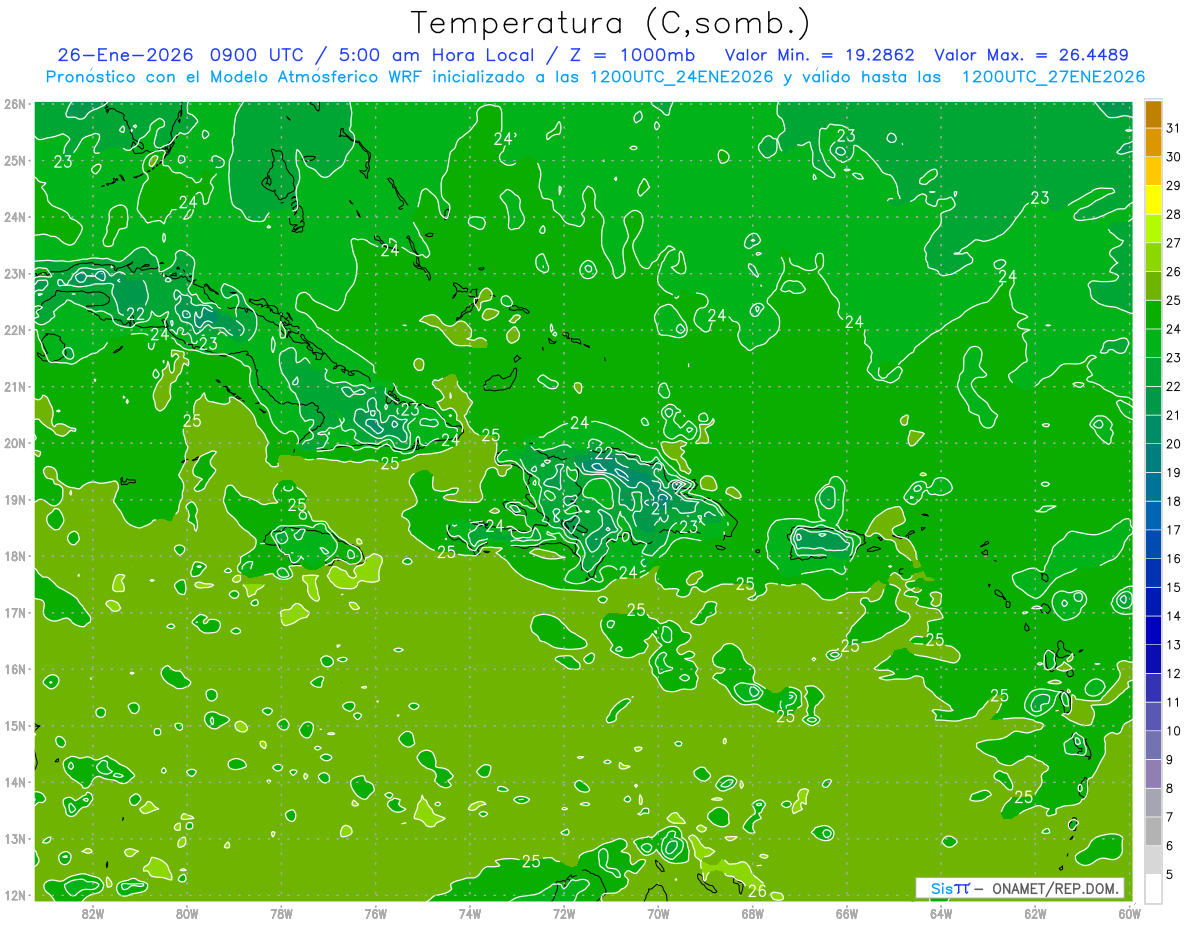Click the '16N' latitude axis label
The width and height of the screenshot is (1200, 927).
point(15,669)
